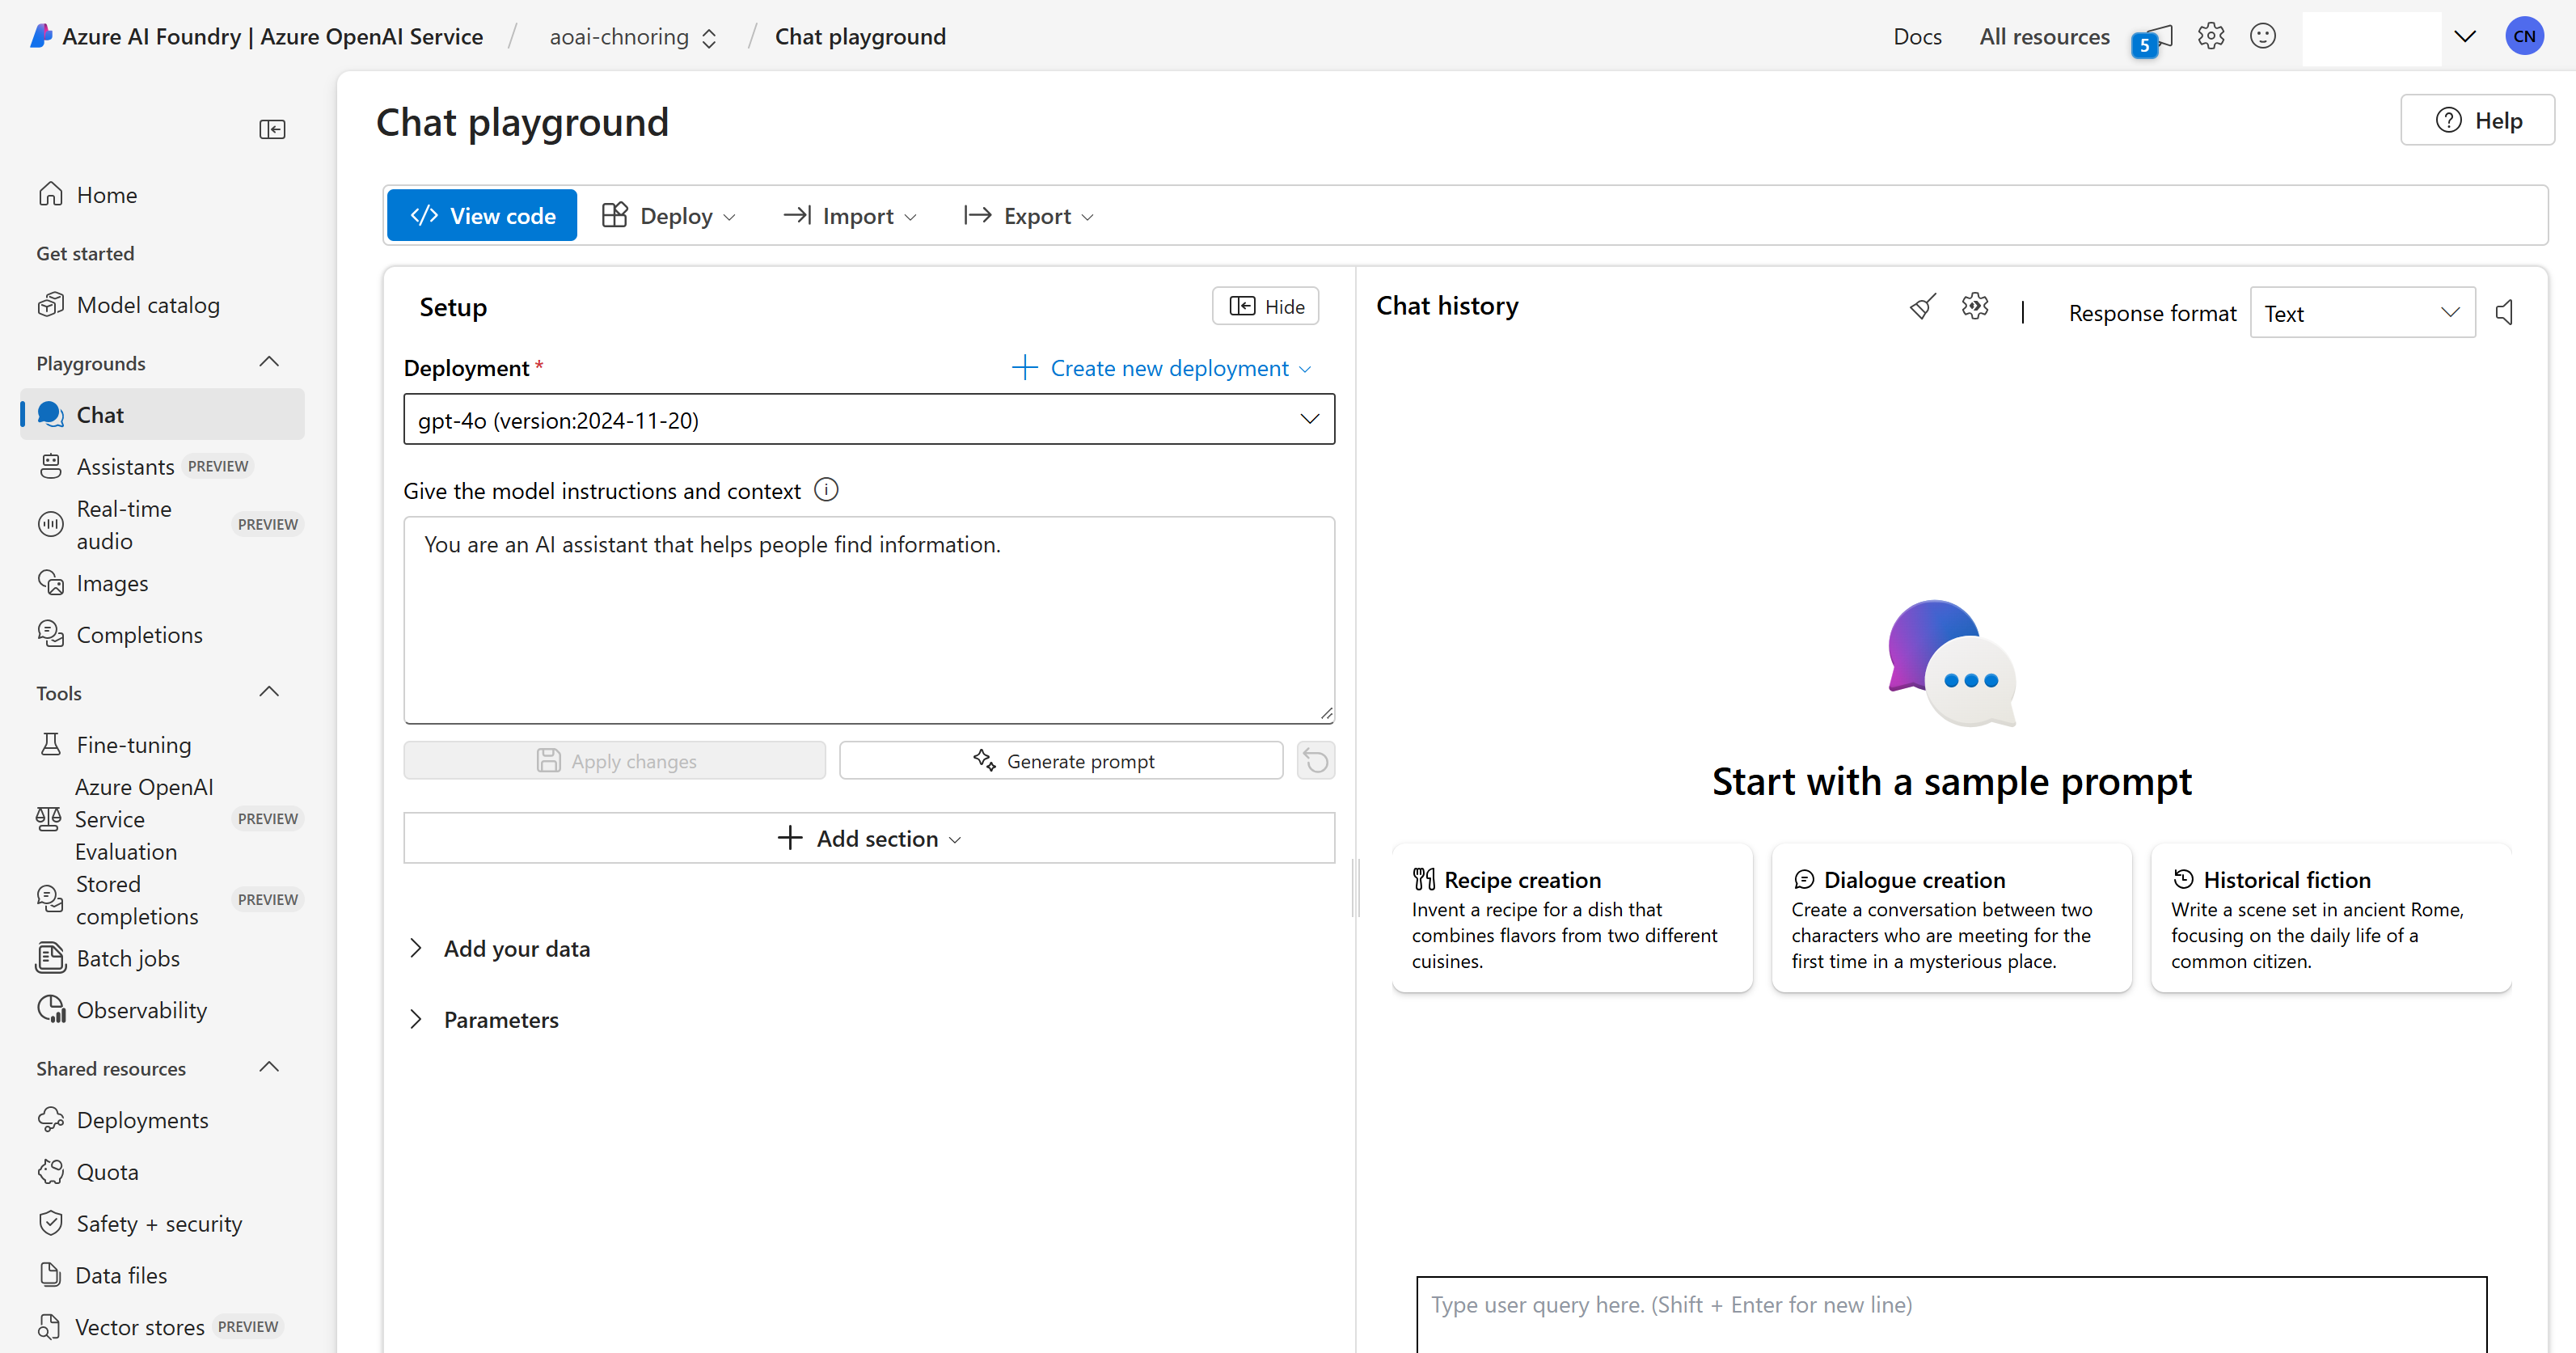Click the Data files icon
This screenshot has width=2576, height=1353.
(50, 1274)
